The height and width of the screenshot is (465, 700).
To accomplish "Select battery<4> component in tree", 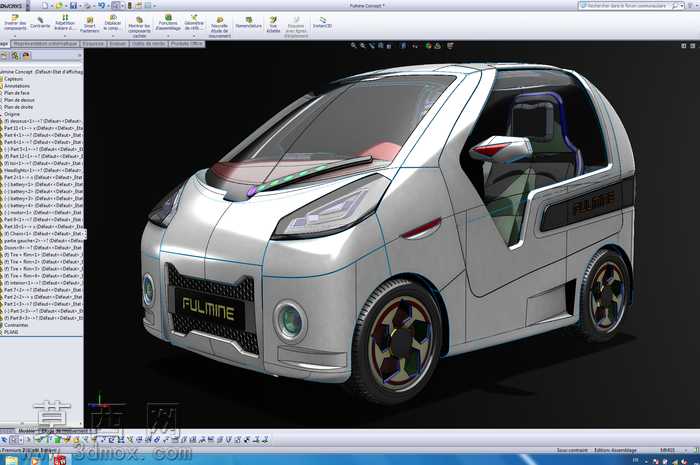I will pyautogui.click(x=42, y=205).
